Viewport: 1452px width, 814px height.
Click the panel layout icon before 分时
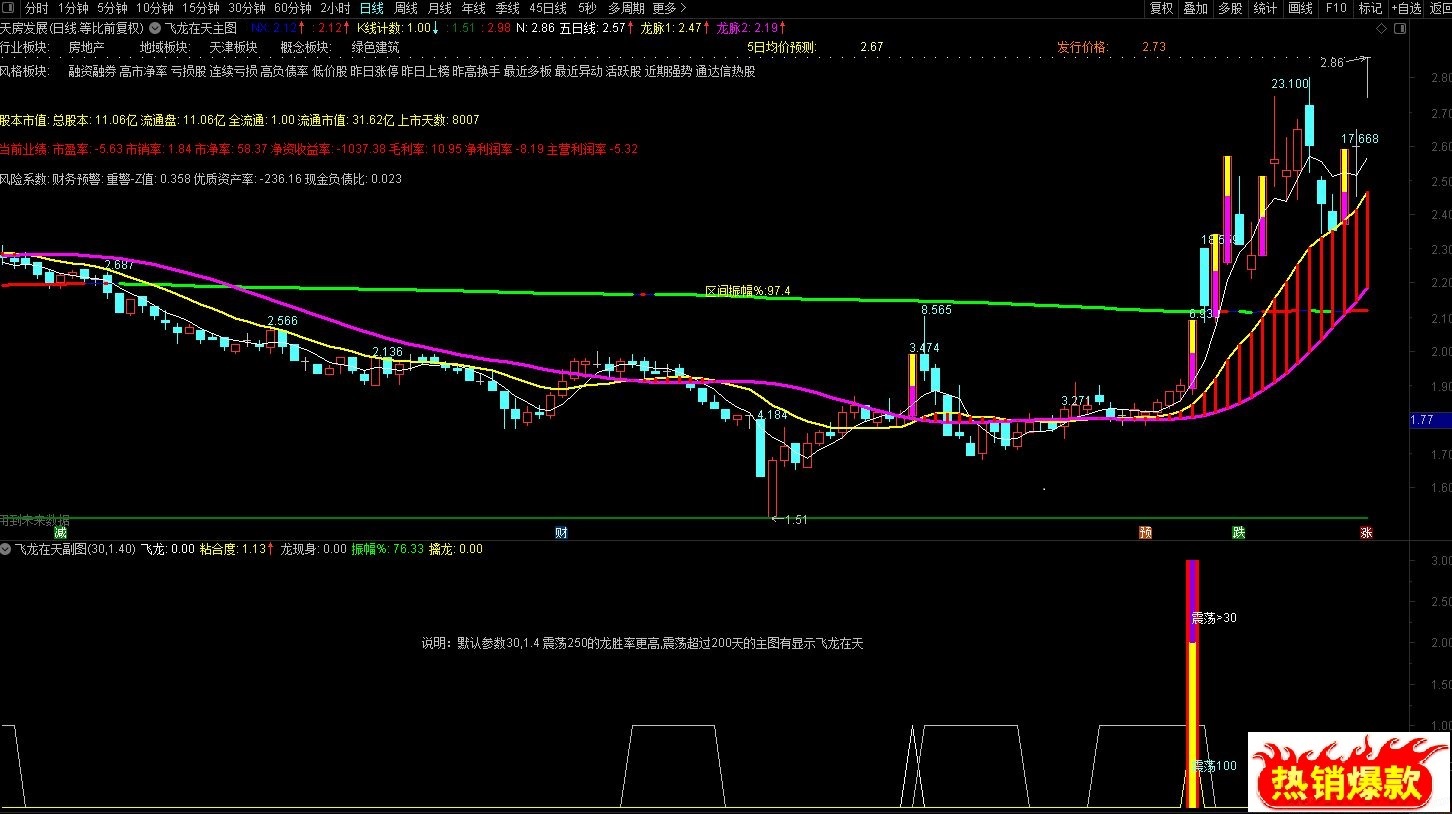9,8
